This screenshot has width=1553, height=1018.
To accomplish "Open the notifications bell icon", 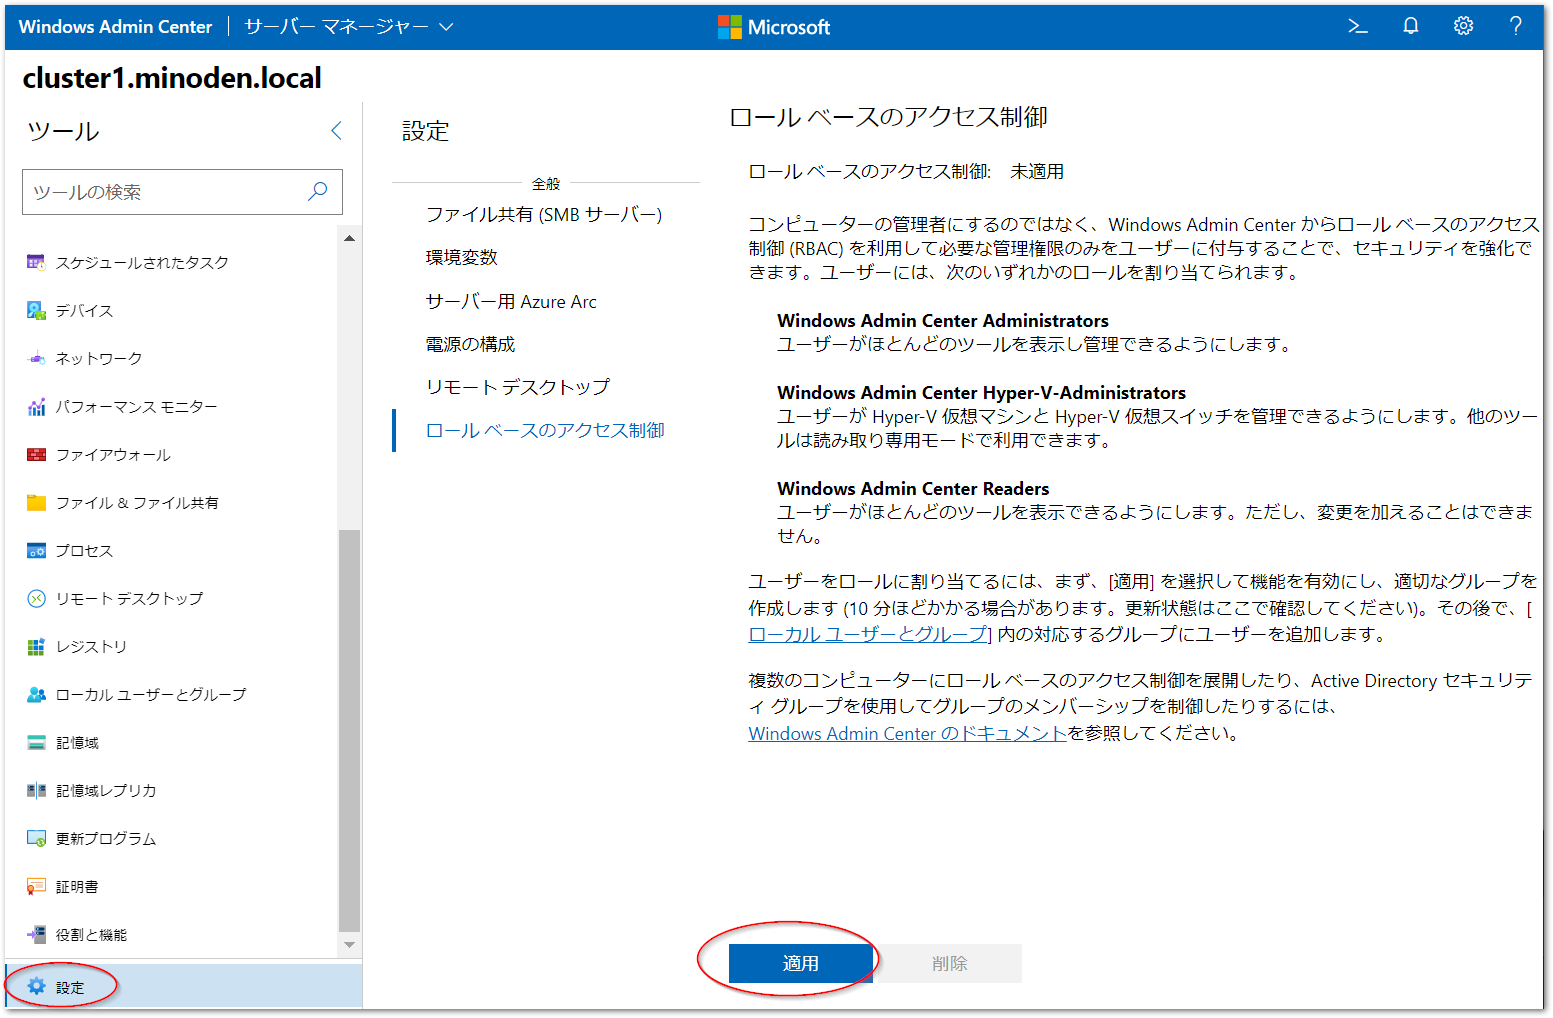I will pyautogui.click(x=1410, y=27).
